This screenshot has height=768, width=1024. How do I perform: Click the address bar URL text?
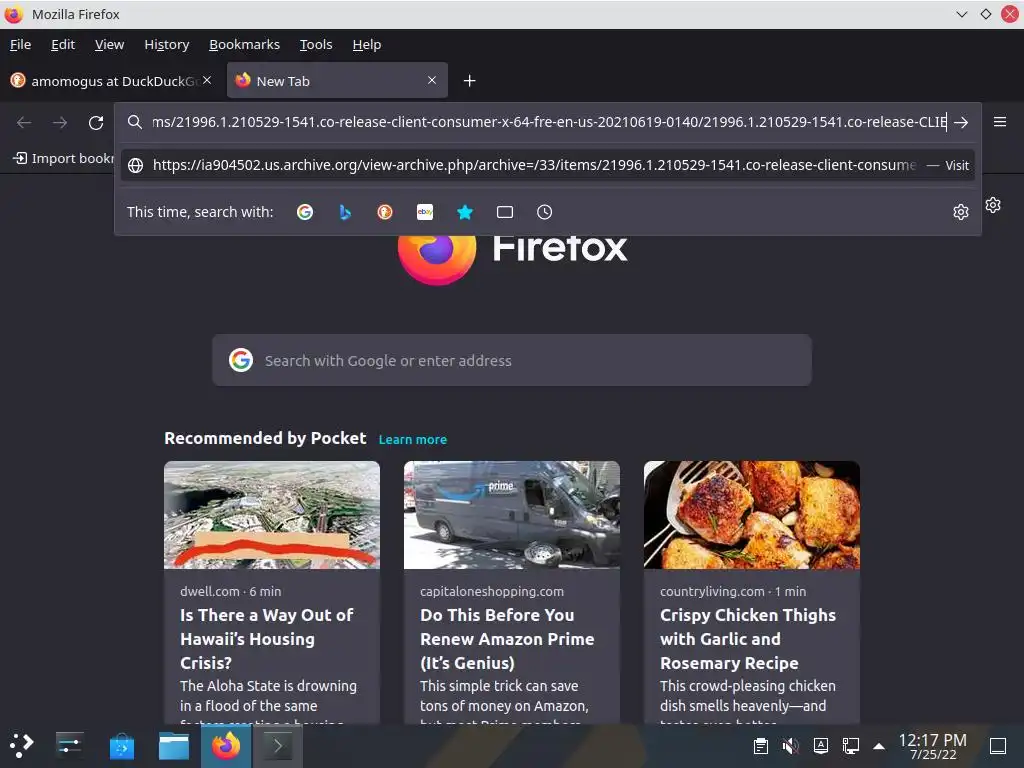click(x=549, y=122)
